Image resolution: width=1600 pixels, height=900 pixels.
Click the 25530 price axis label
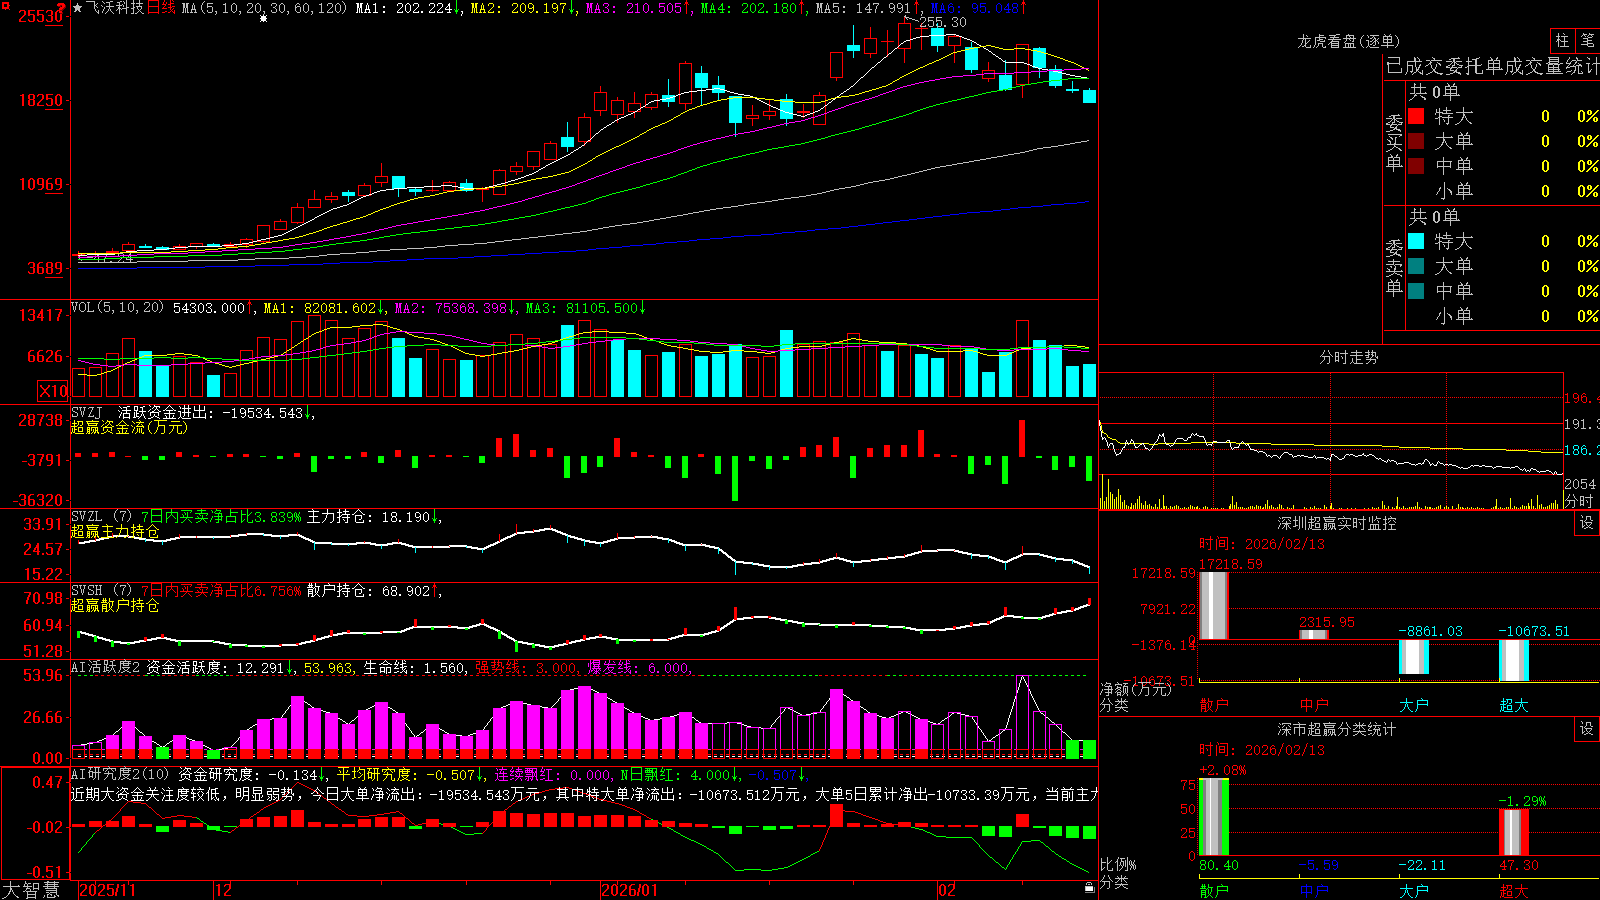[x=41, y=17]
